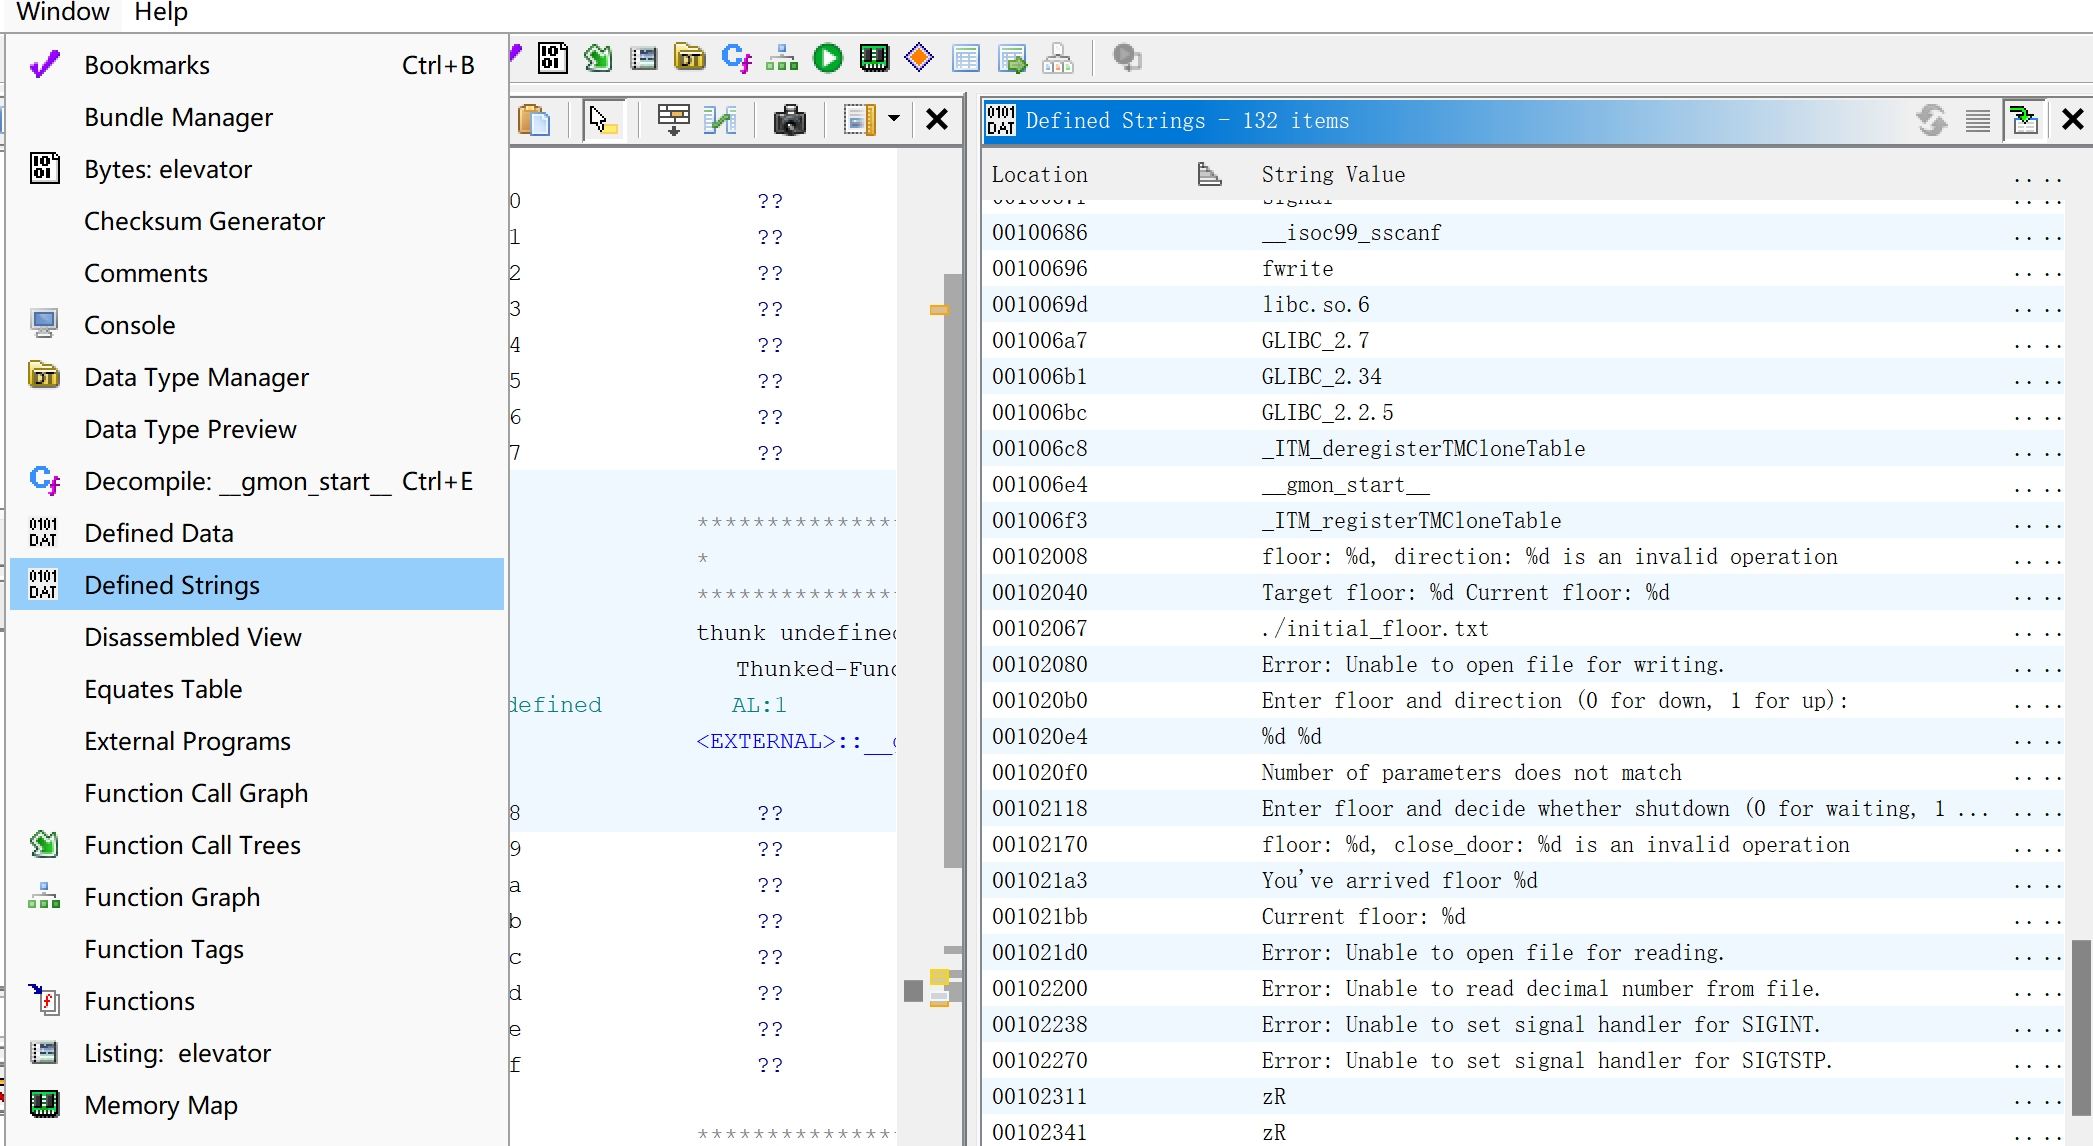Open Console from the Window menu
The width and height of the screenshot is (2093, 1146).
pyautogui.click(x=256, y=325)
